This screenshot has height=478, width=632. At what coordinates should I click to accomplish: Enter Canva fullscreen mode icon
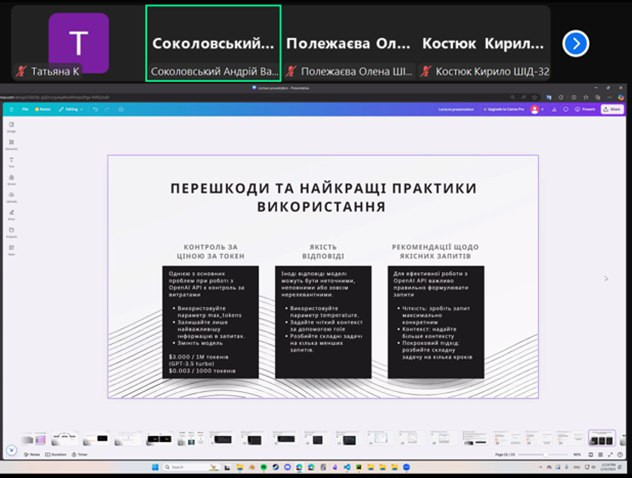610,454
